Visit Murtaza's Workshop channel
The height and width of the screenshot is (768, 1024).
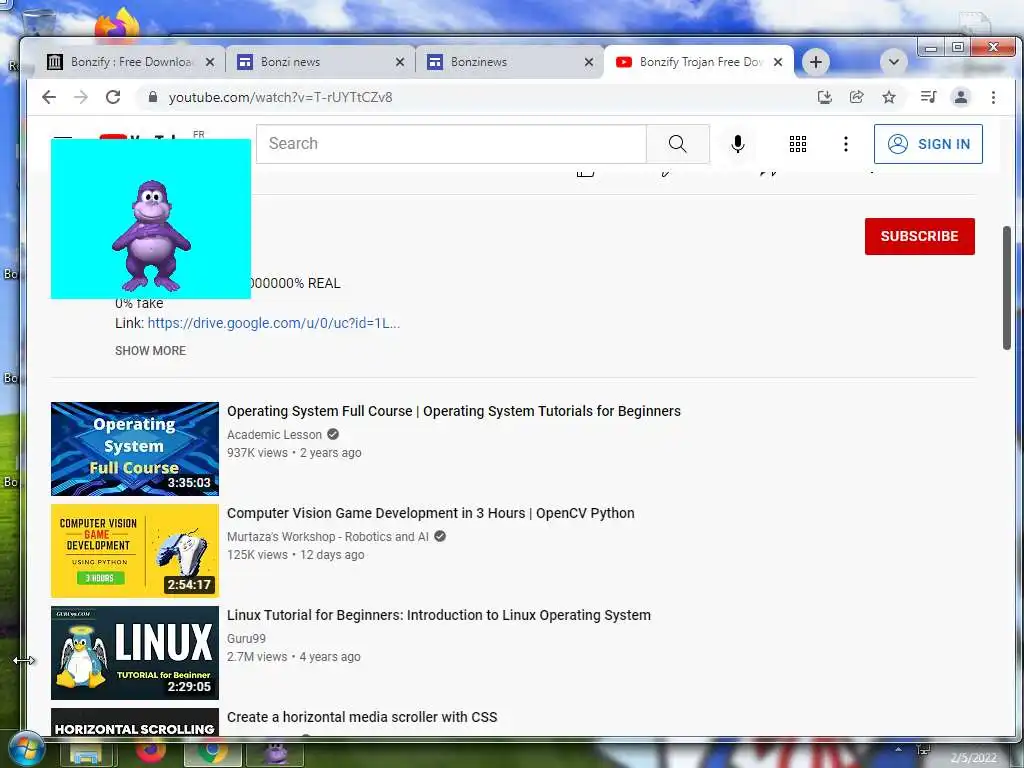coord(328,536)
